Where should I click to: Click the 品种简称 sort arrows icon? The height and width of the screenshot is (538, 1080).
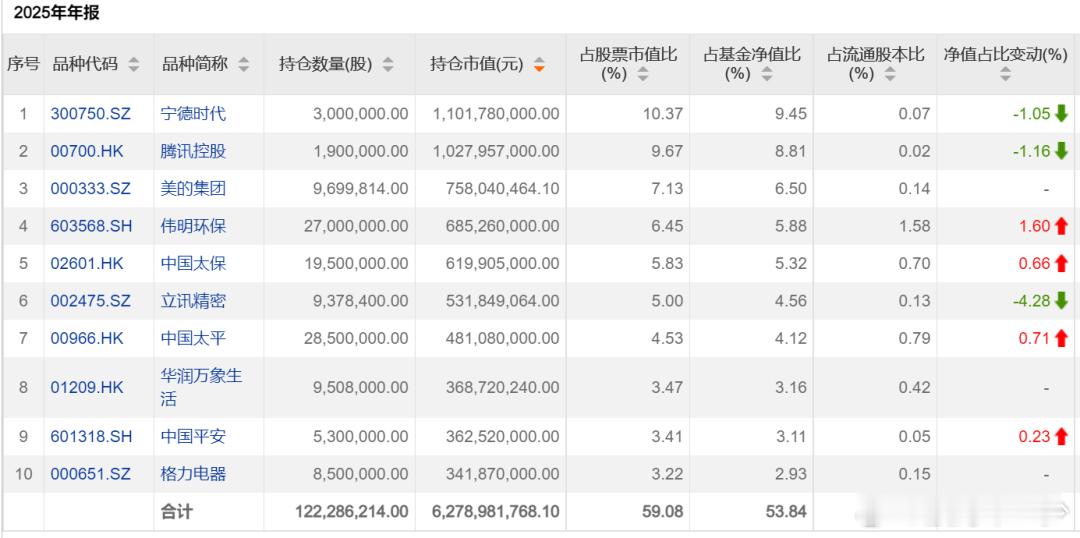tap(243, 65)
